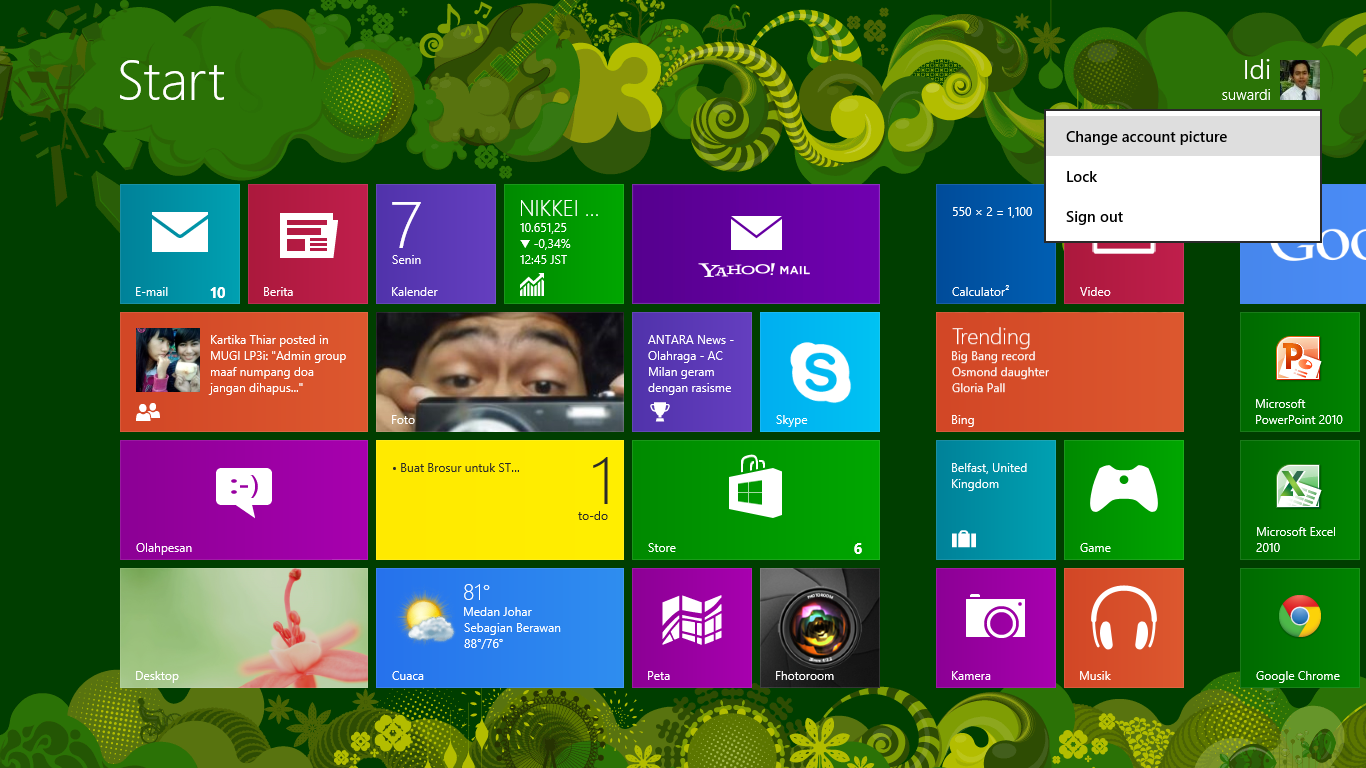
Task: Open the Olahpesan messaging tile
Action: click(244, 500)
